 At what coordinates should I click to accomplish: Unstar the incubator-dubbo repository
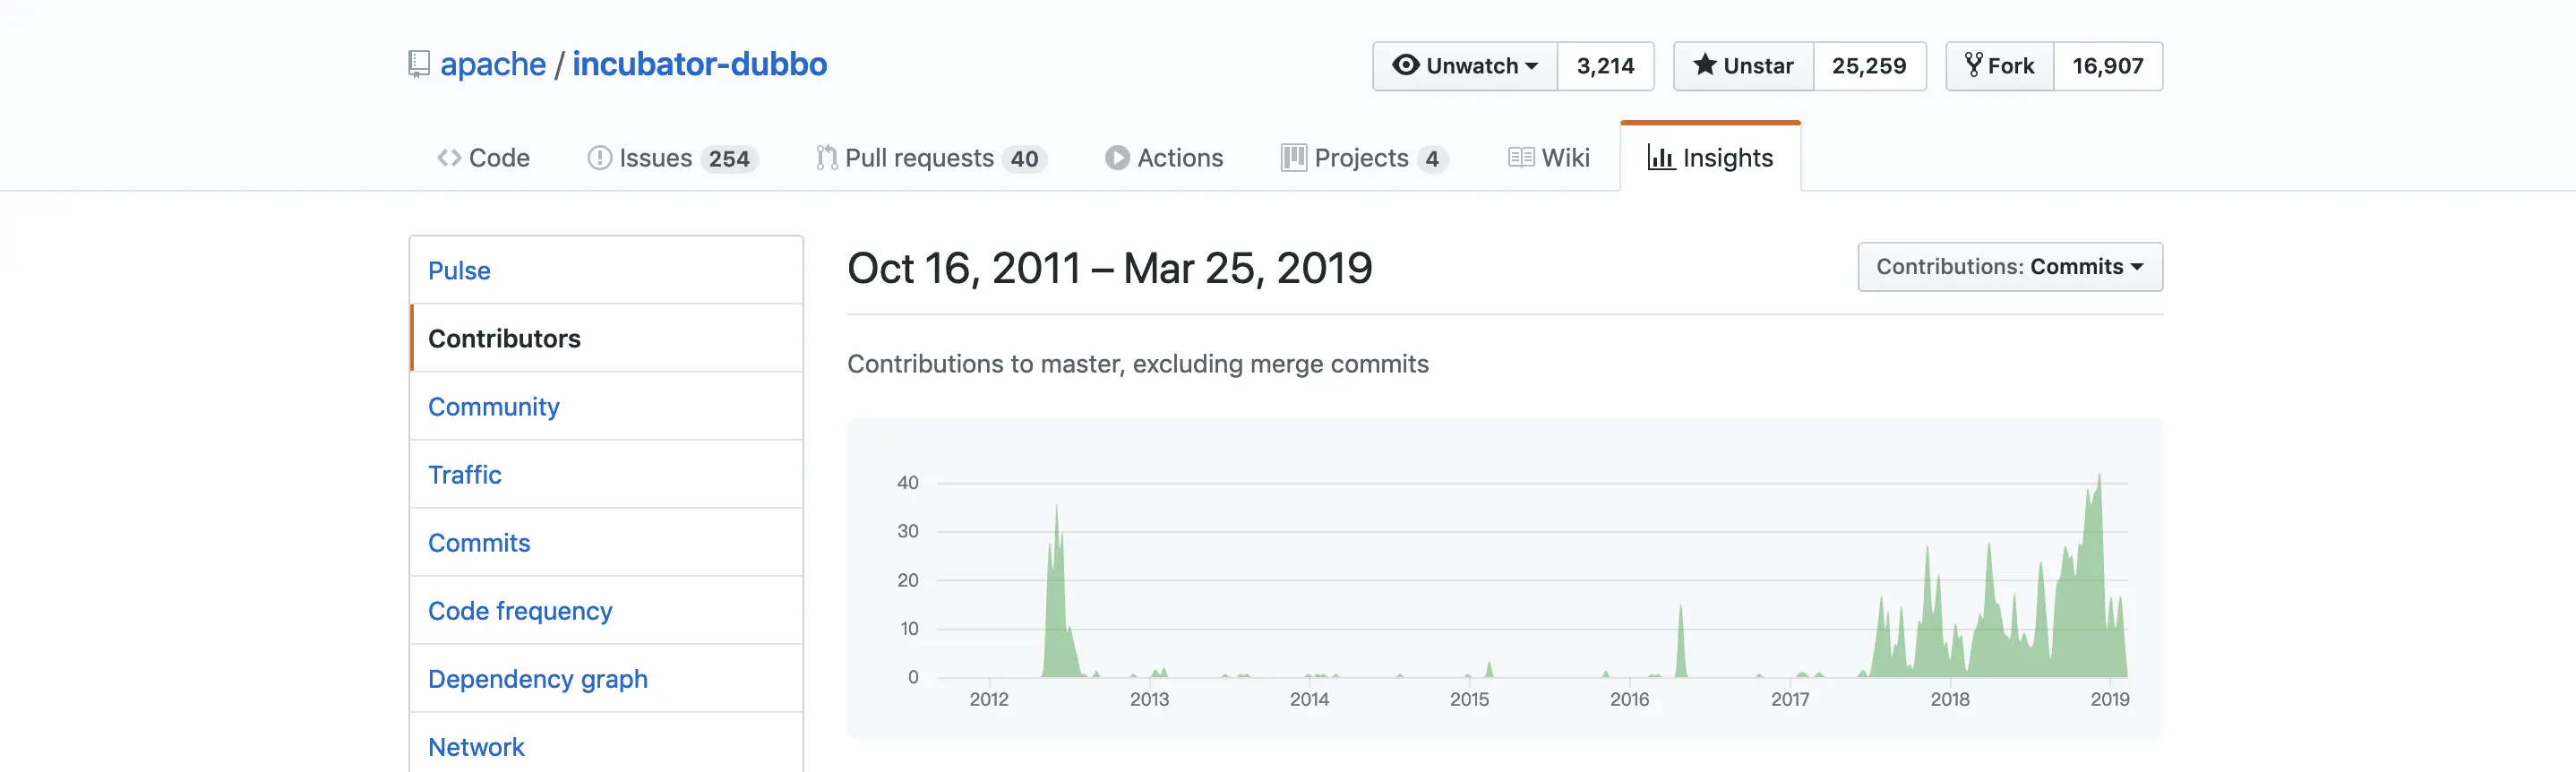point(1743,66)
